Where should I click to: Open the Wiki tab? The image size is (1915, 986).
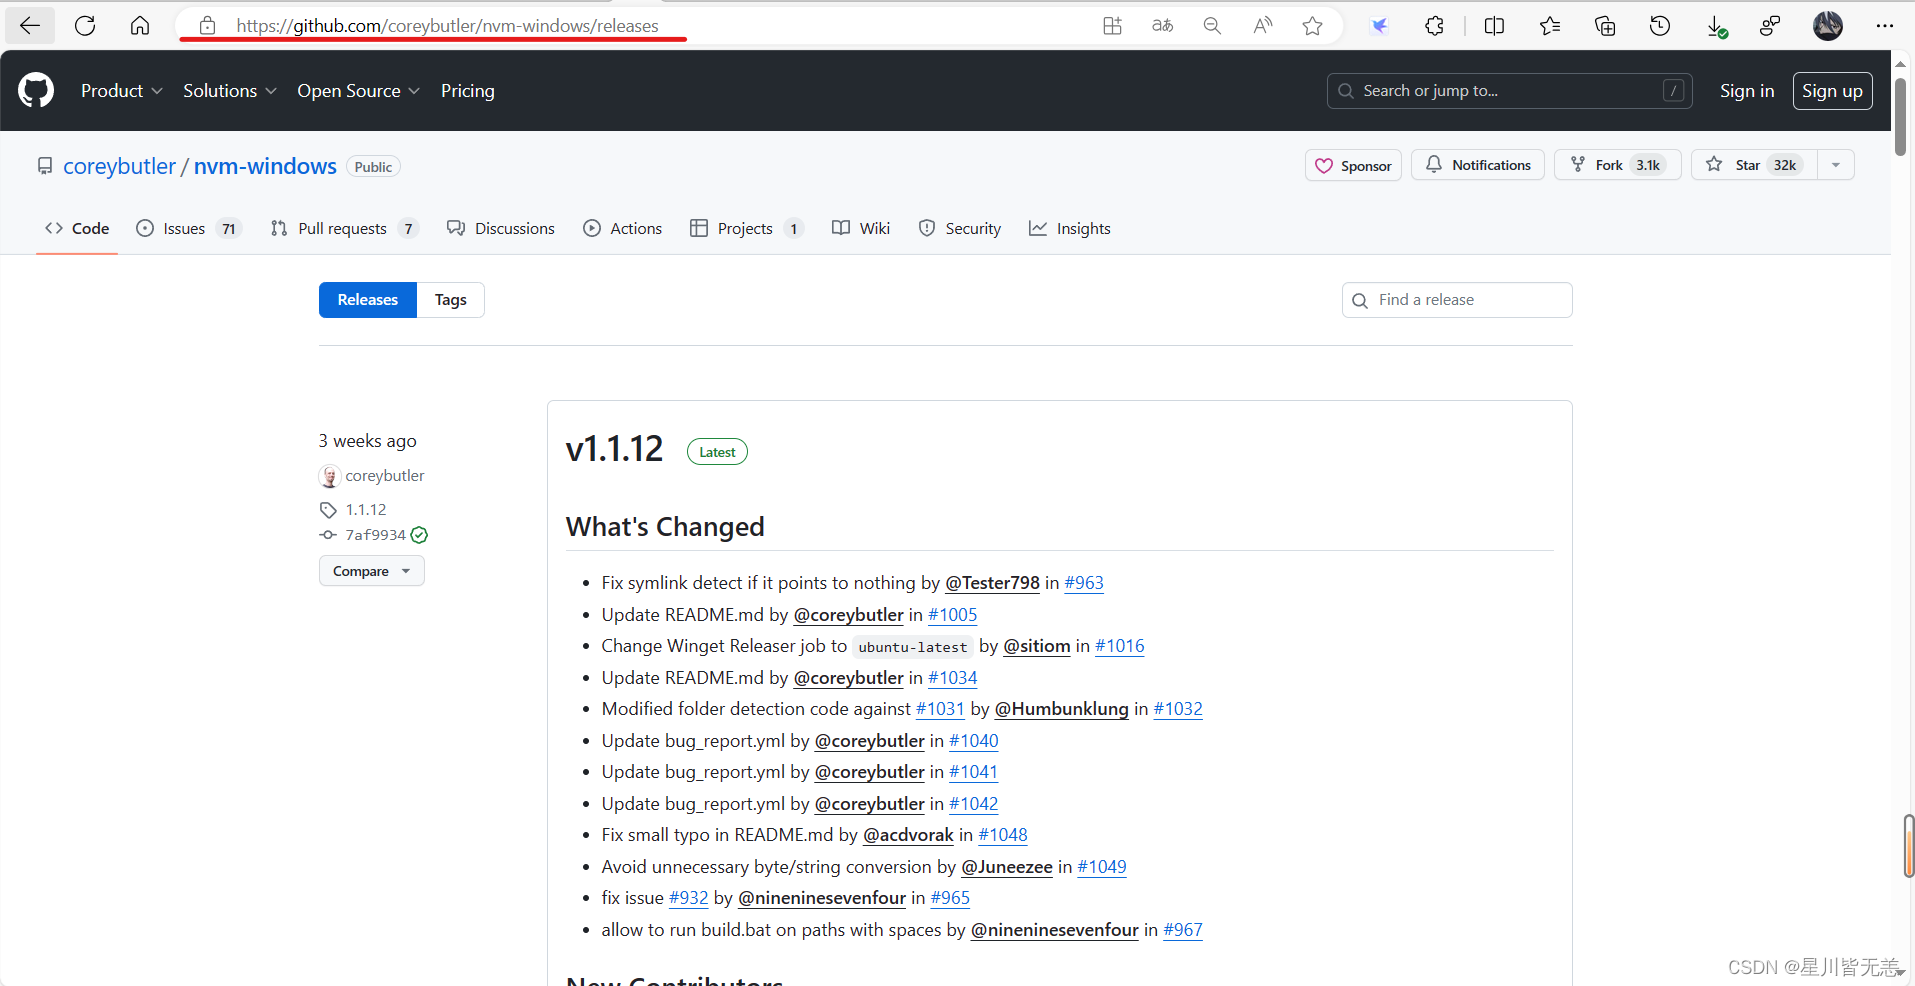click(861, 228)
